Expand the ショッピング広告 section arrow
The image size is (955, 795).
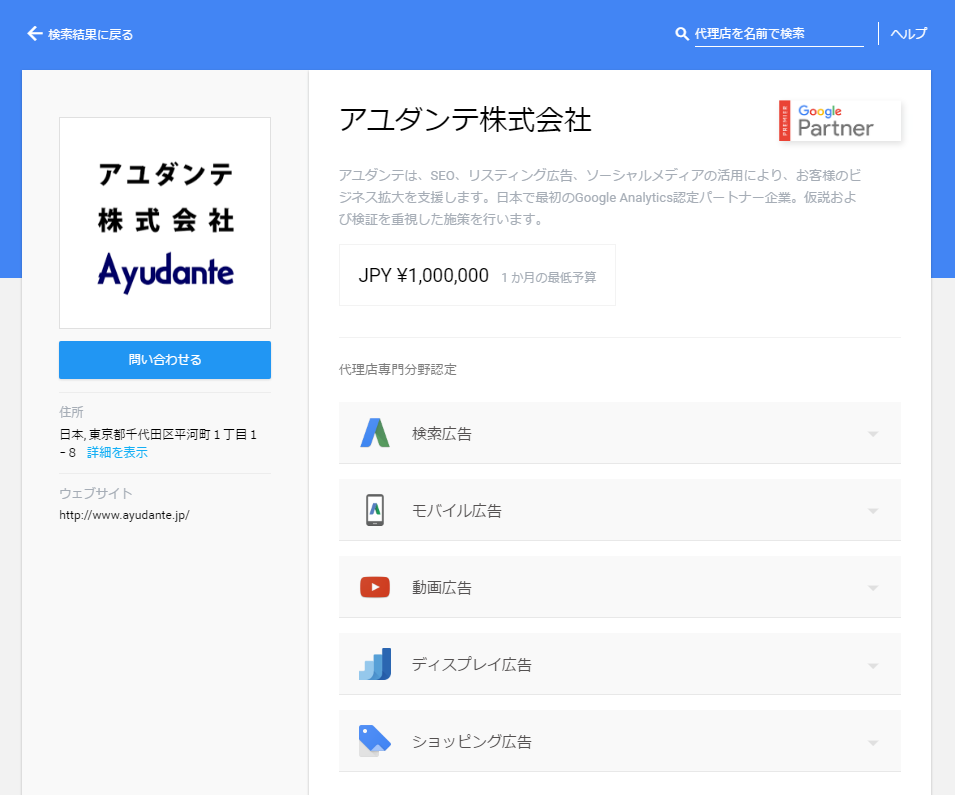coord(873,743)
